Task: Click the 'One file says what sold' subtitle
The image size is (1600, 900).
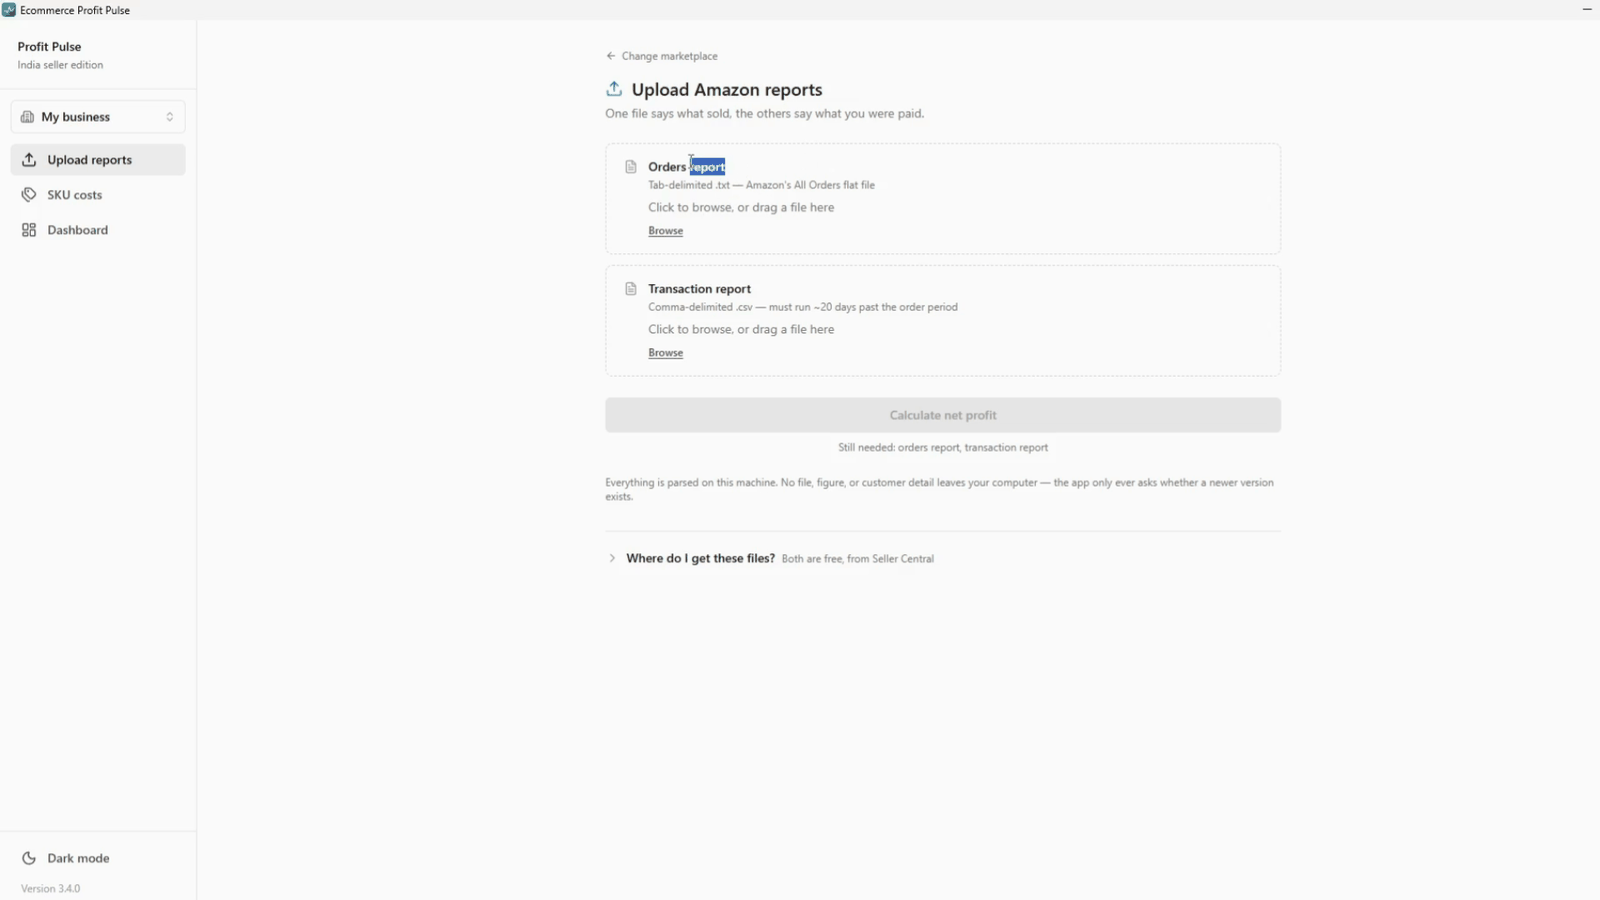Action: click(x=765, y=114)
